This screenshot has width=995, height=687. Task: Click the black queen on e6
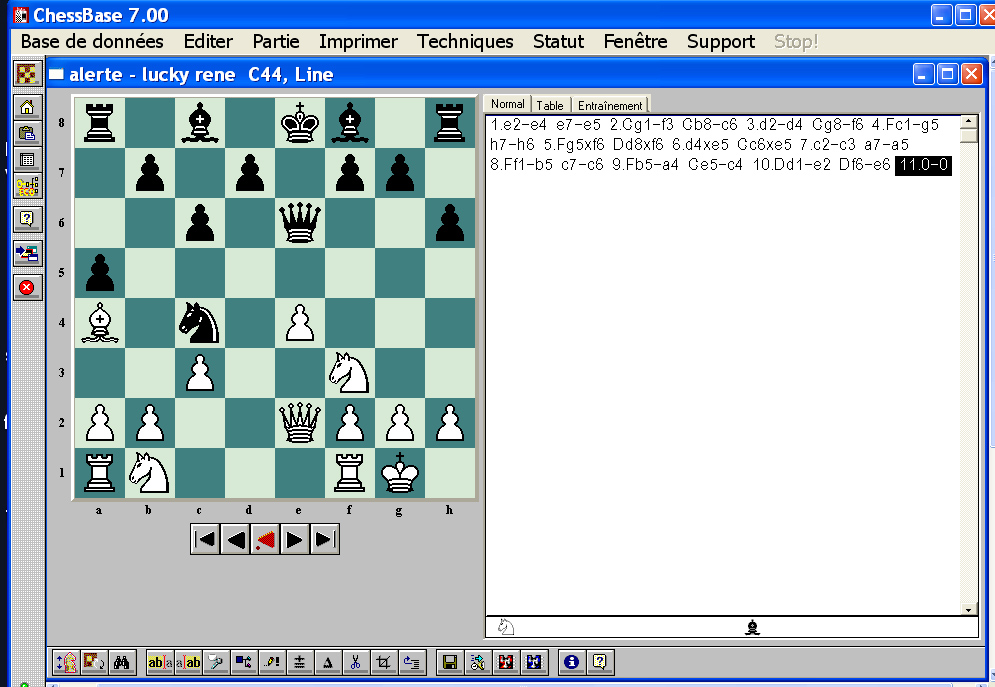coord(300,223)
